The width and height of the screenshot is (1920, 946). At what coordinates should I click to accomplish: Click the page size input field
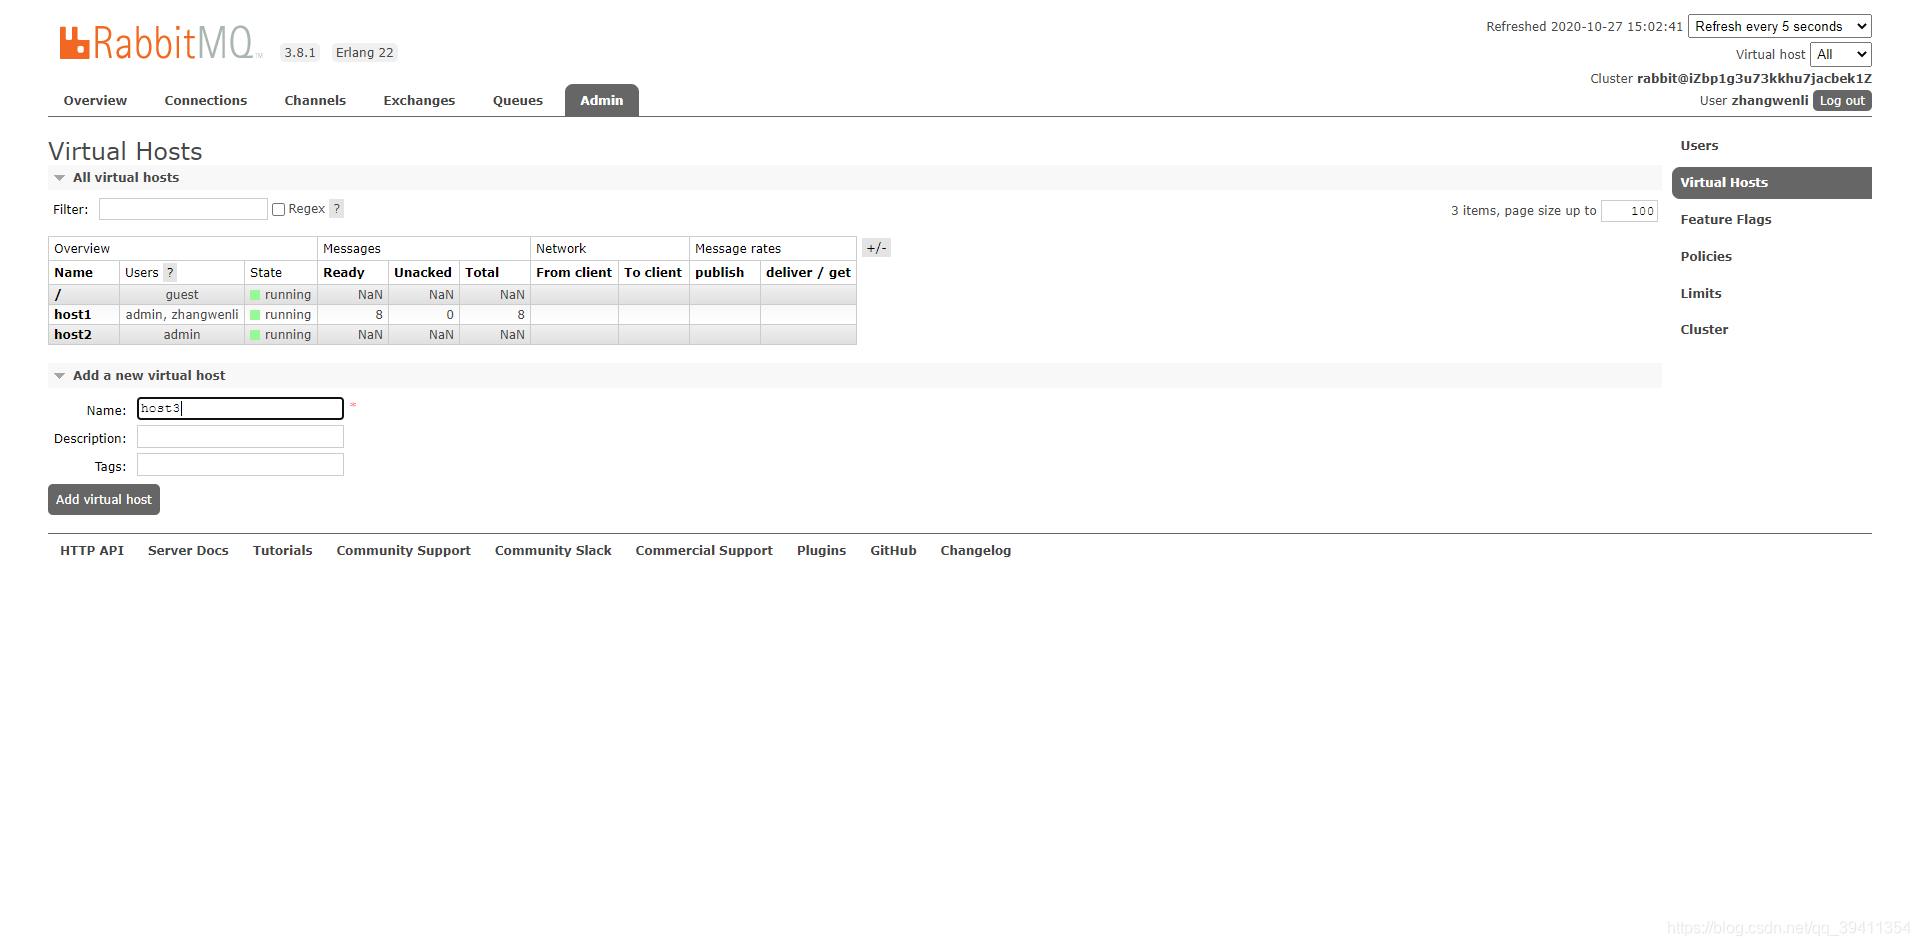[x=1629, y=211]
